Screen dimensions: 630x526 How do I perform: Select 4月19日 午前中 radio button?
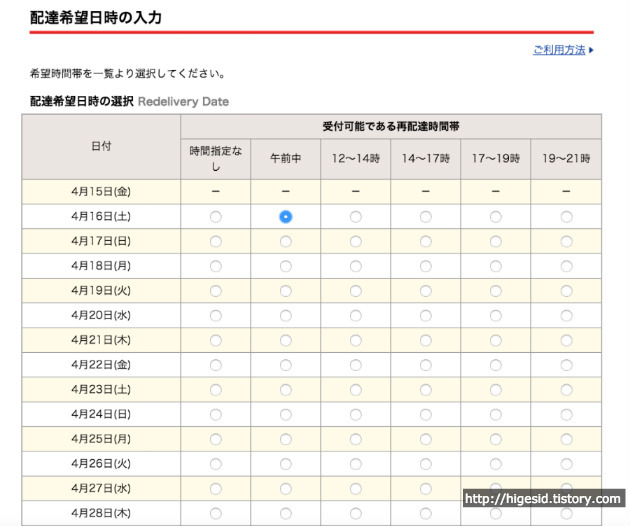[286, 291]
